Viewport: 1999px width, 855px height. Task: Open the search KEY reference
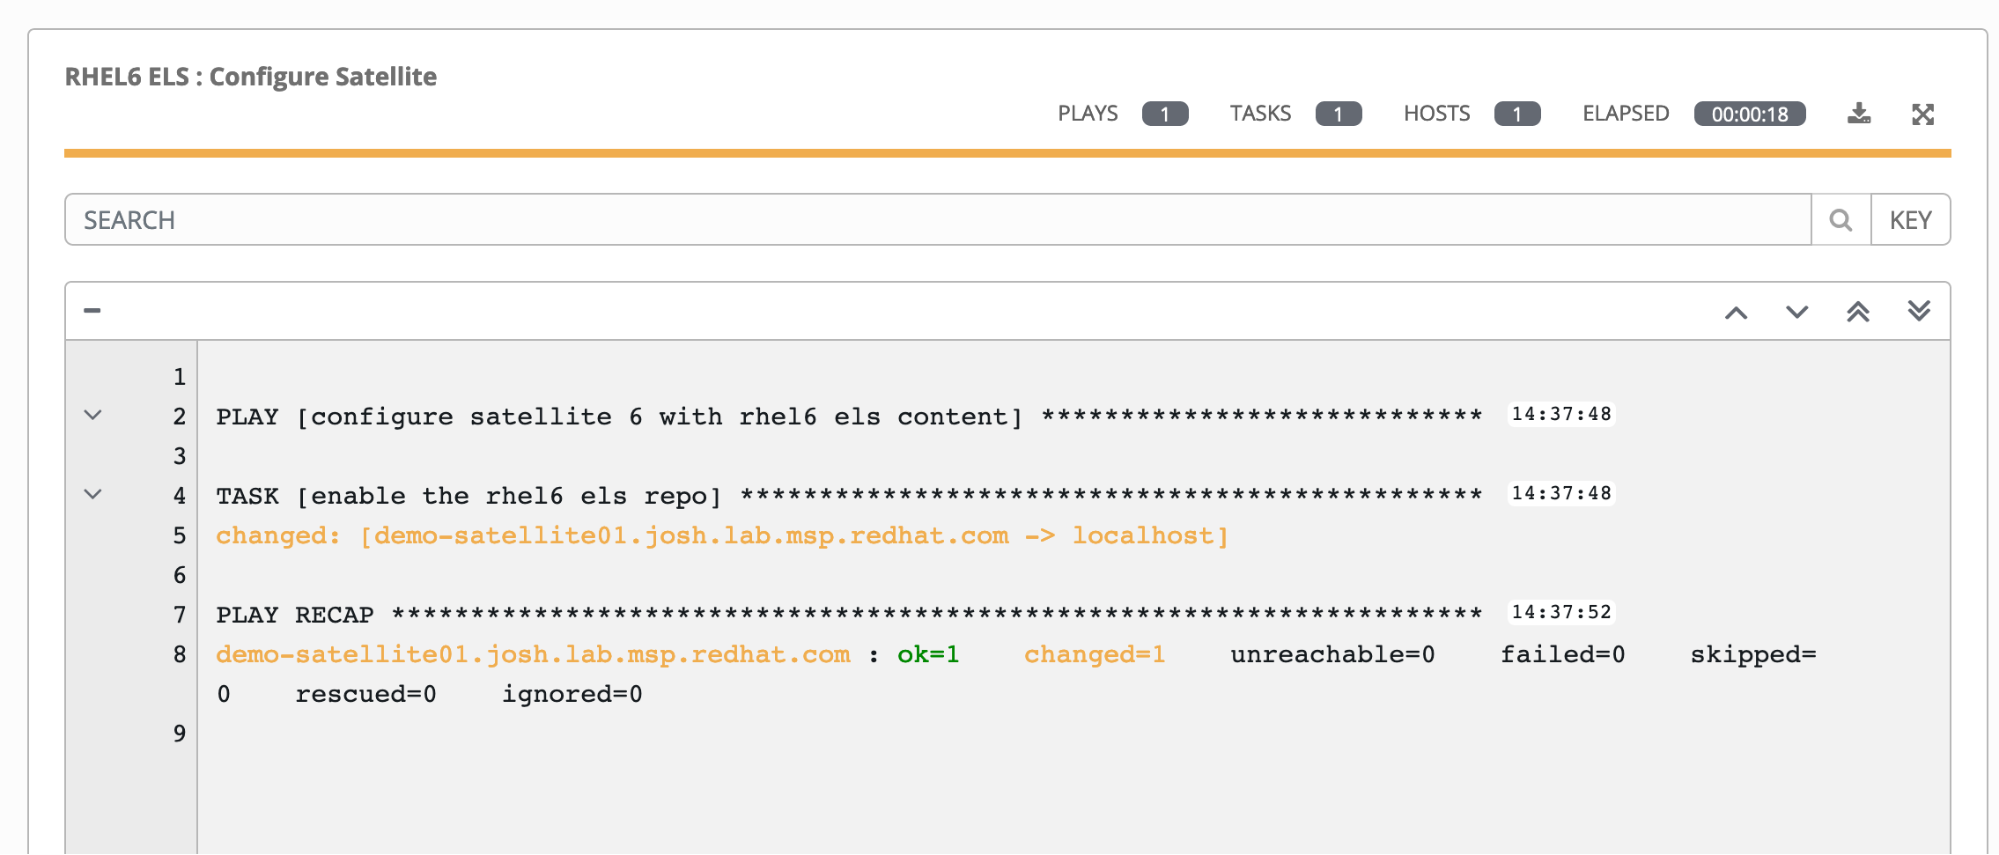tap(1910, 220)
